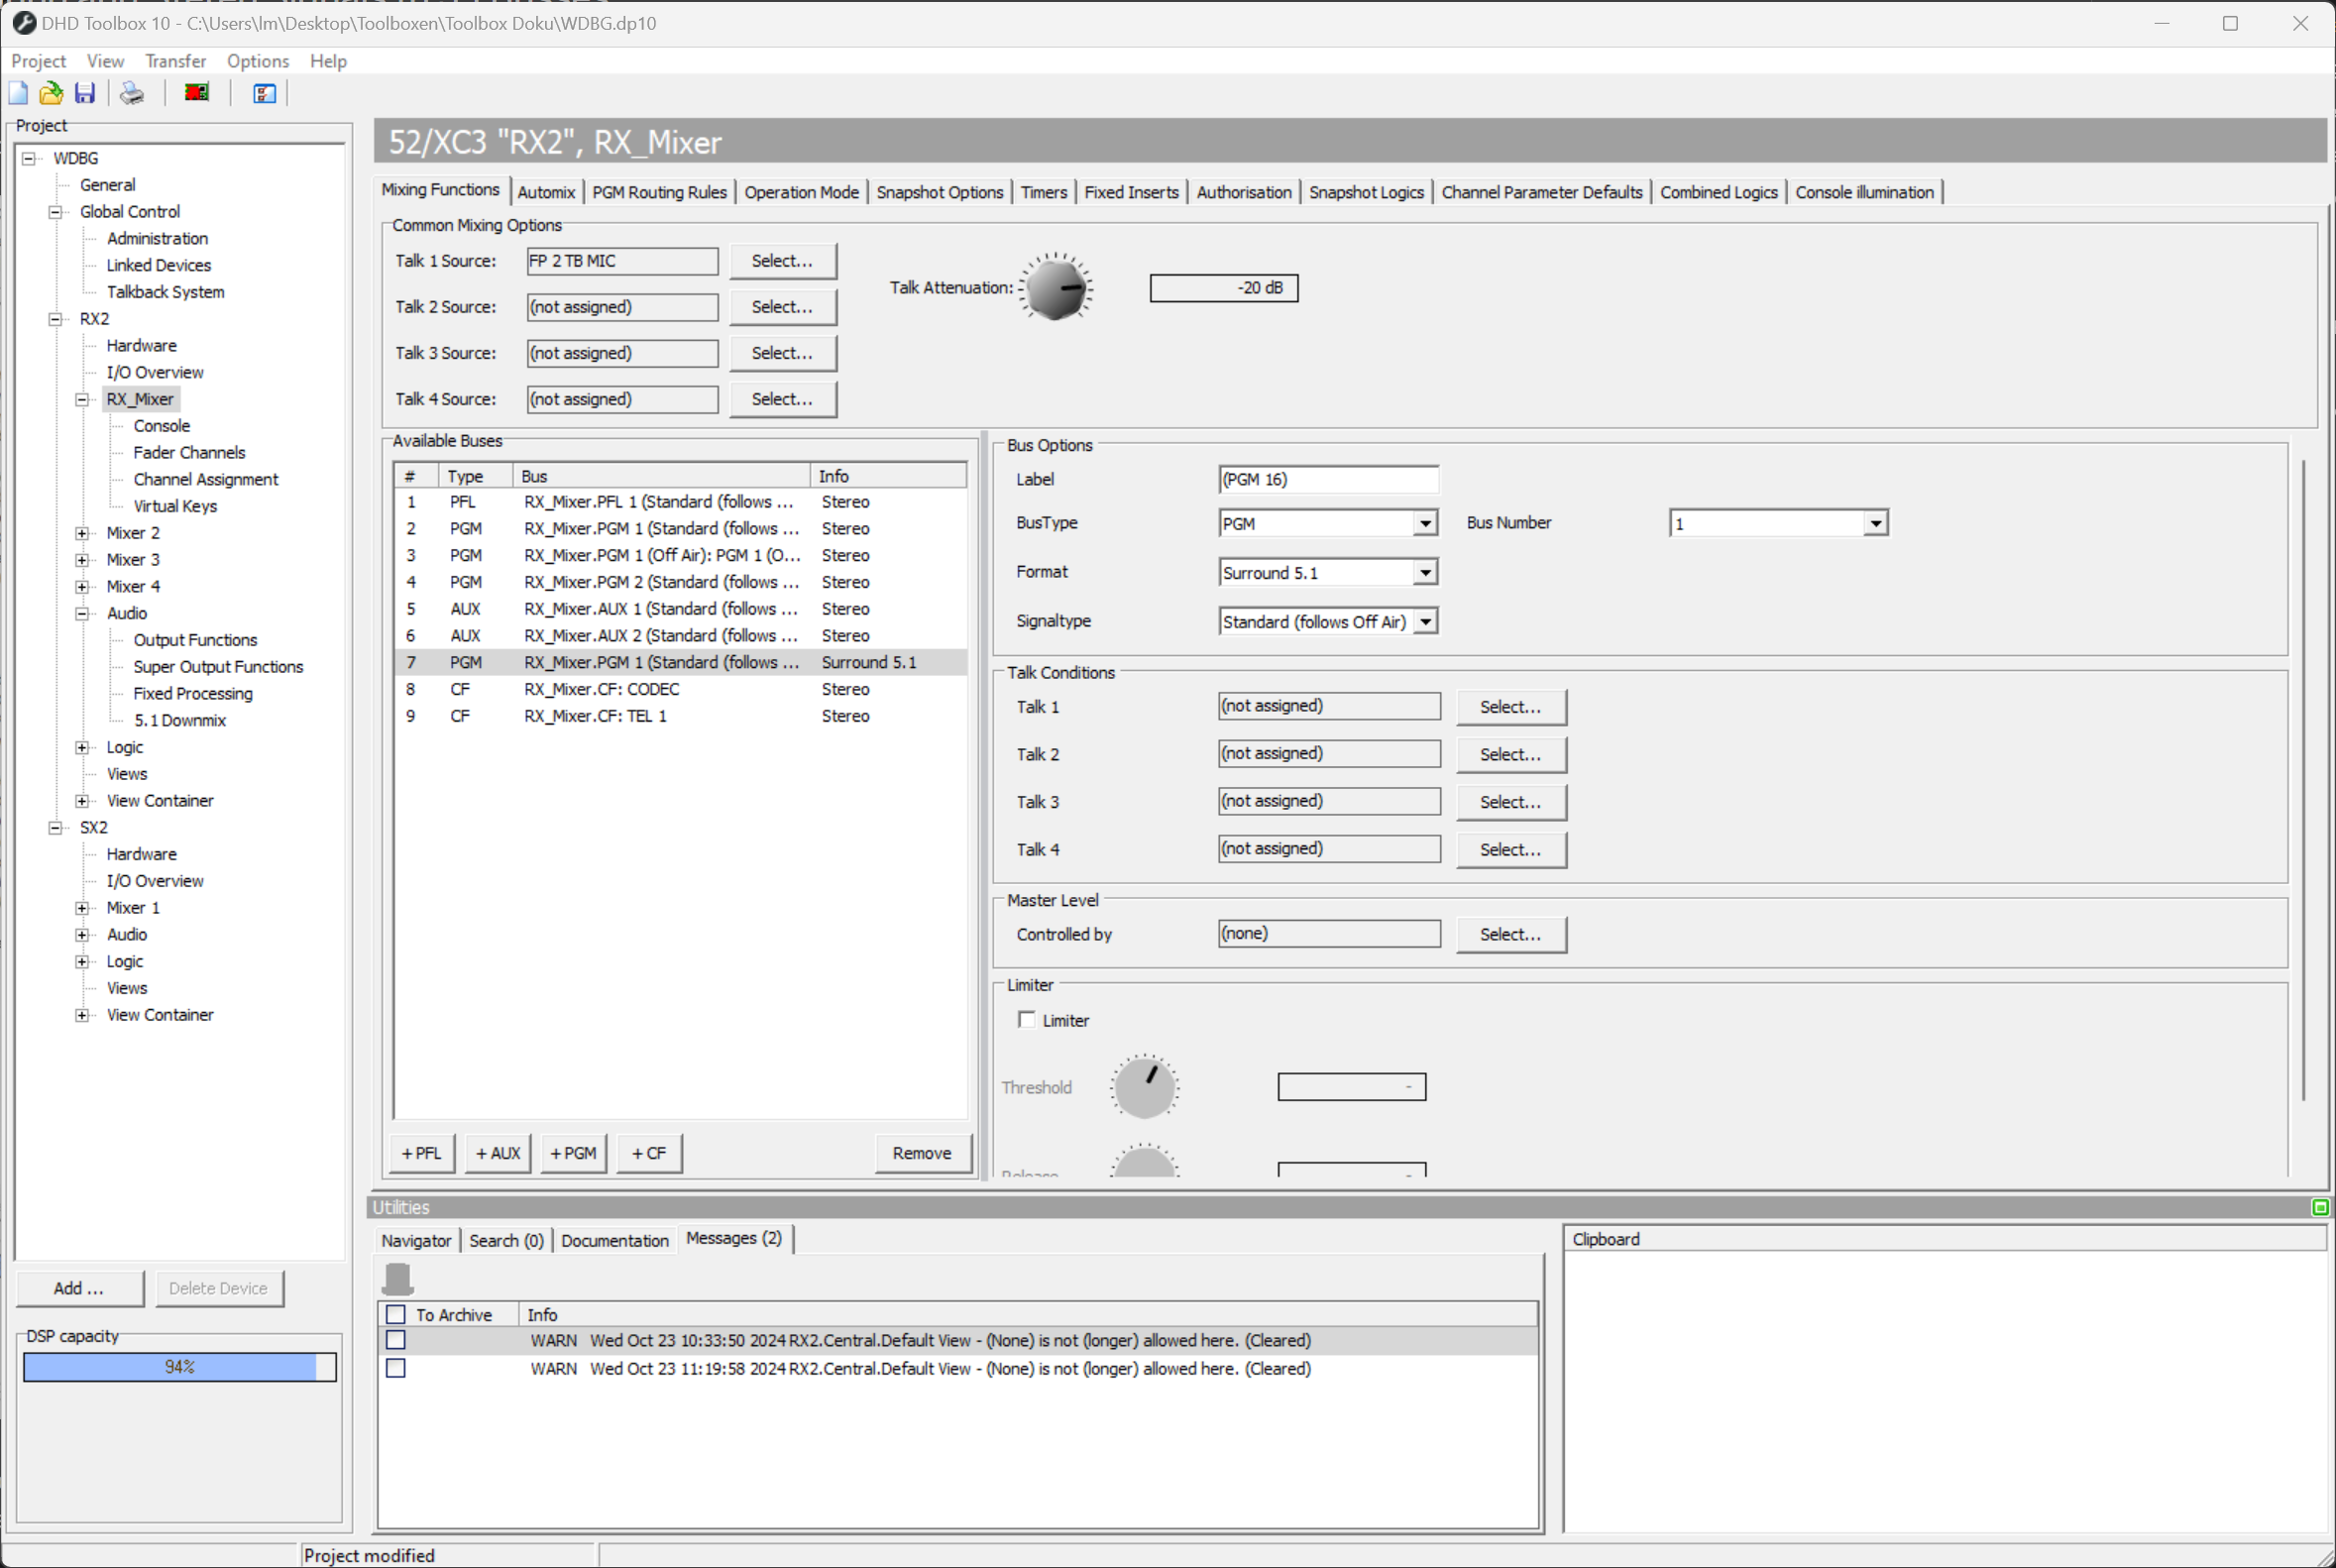
Task: Tick the 10:33:50 warning message checkbox
Action: coord(396,1340)
